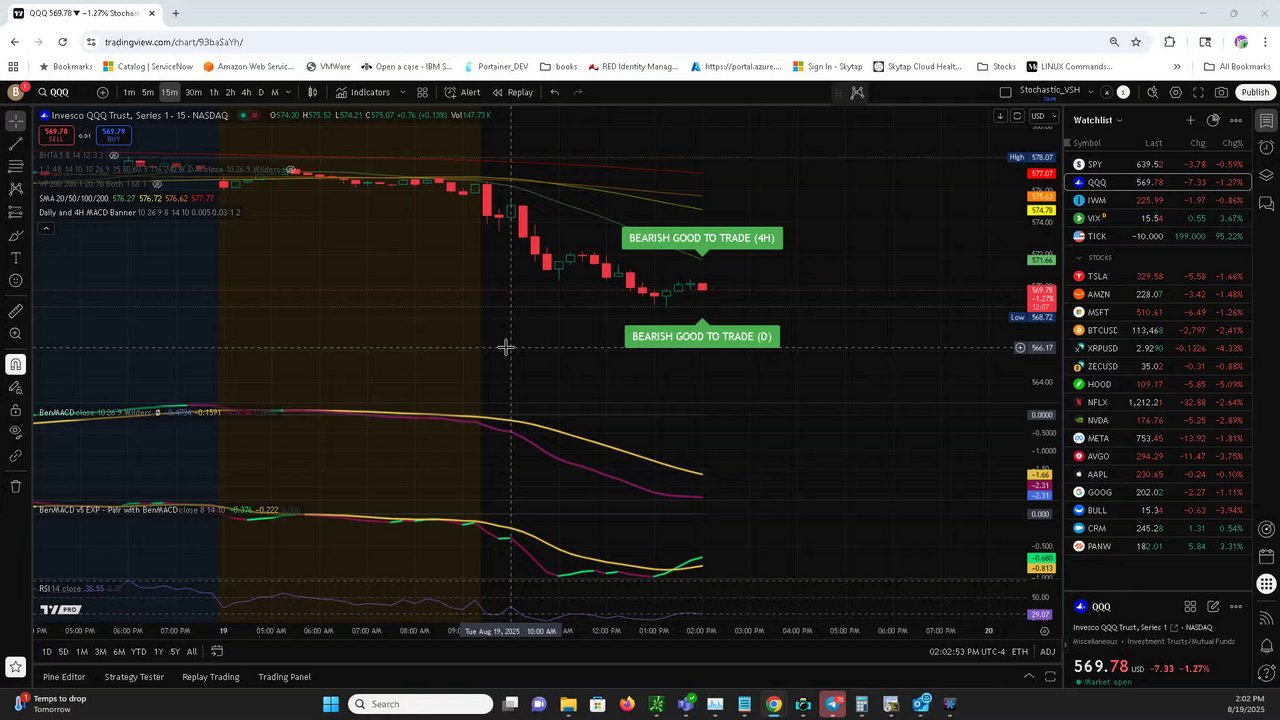The width and height of the screenshot is (1280, 720).
Task: Open the Strategy Tester tab
Action: (x=134, y=677)
